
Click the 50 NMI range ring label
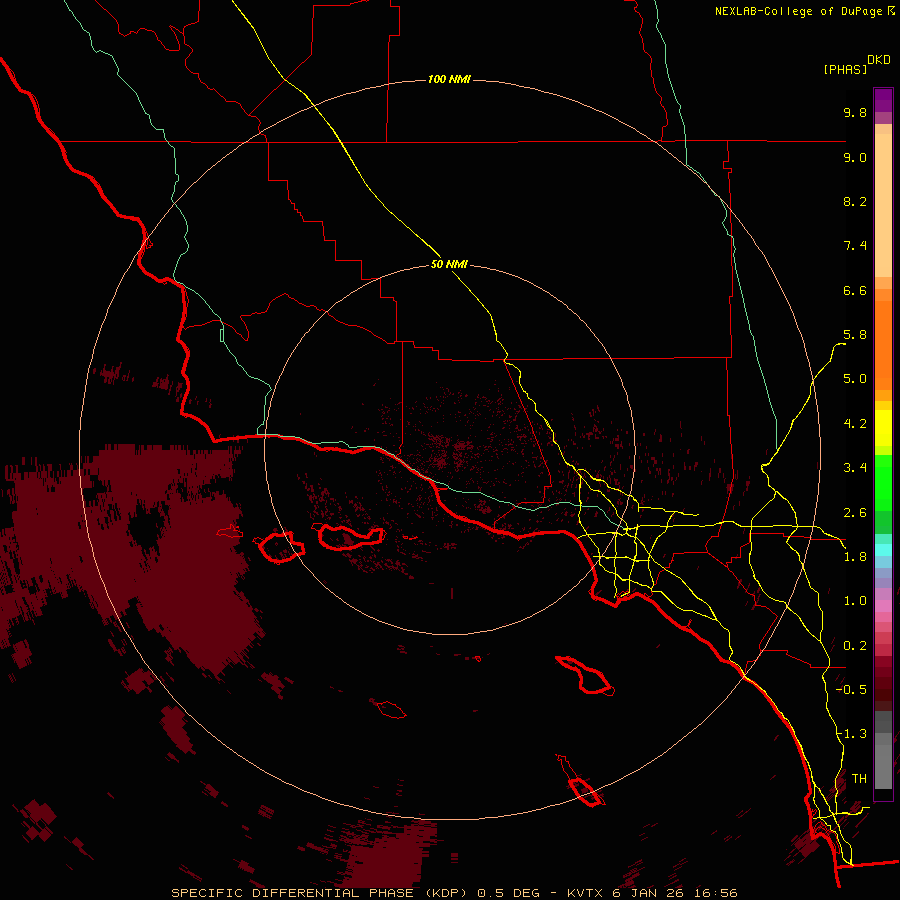[x=449, y=264]
